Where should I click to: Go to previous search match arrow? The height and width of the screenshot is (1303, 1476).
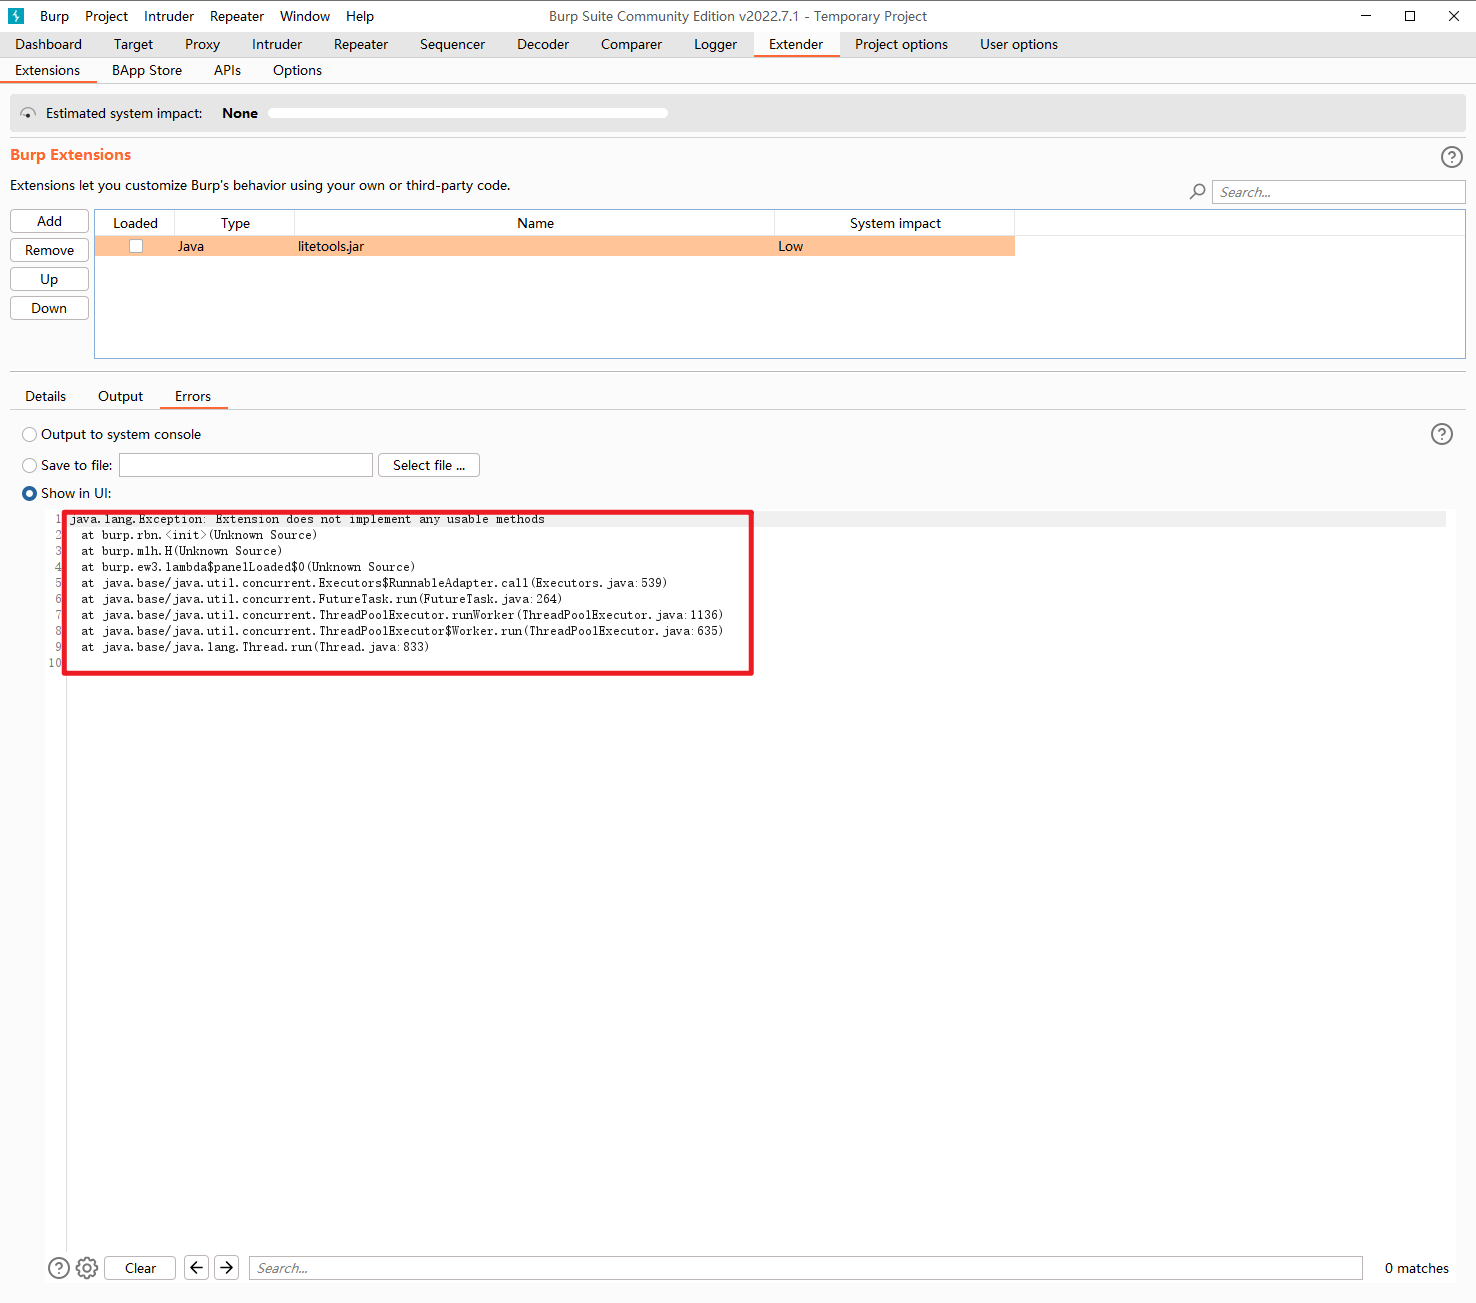(x=197, y=1268)
